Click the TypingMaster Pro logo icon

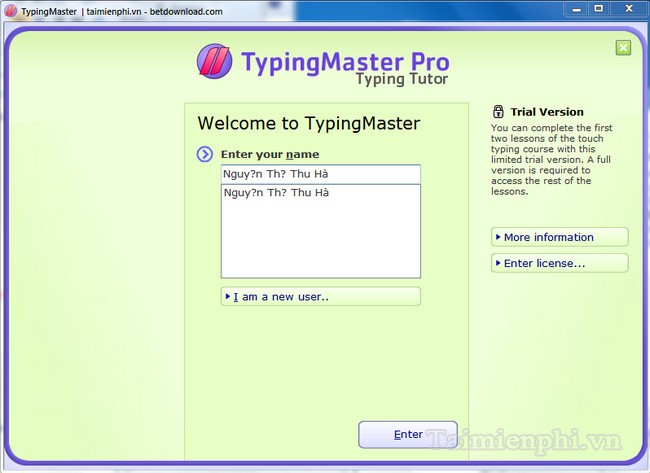coord(214,61)
